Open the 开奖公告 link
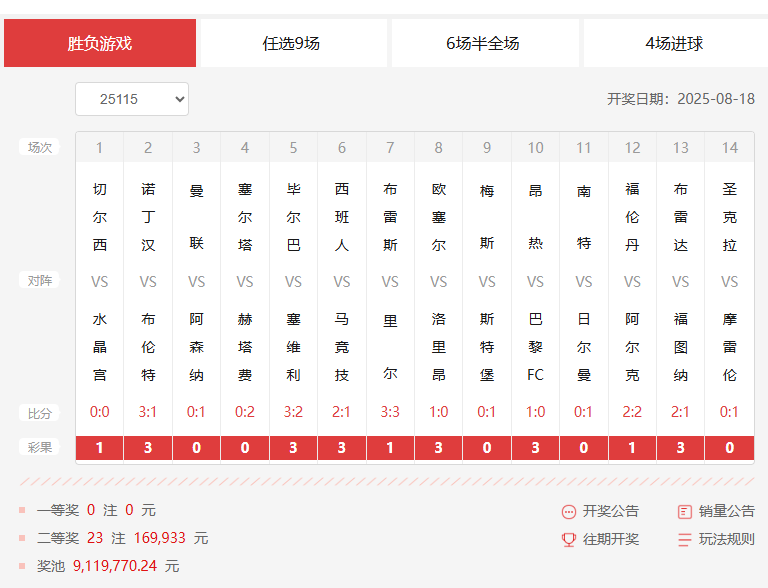The image size is (768, 588). click(x=611, y=511)
